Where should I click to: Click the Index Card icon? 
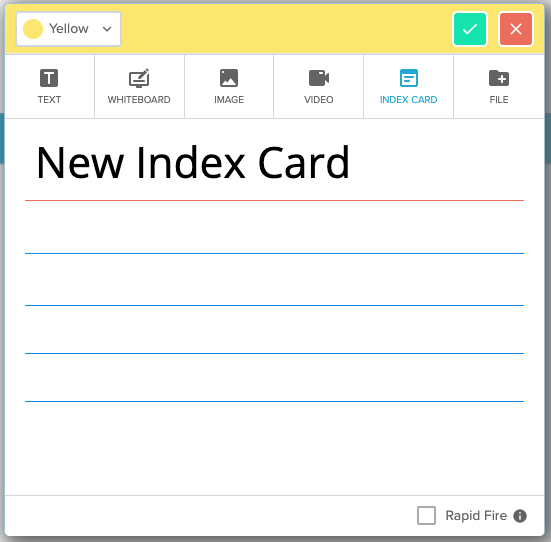(409, 78)
